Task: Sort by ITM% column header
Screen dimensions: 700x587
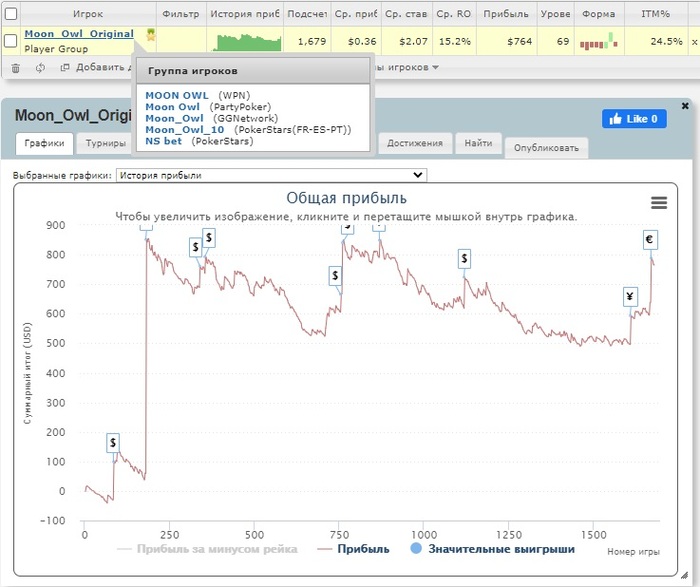Action: [x=655, y=14]
